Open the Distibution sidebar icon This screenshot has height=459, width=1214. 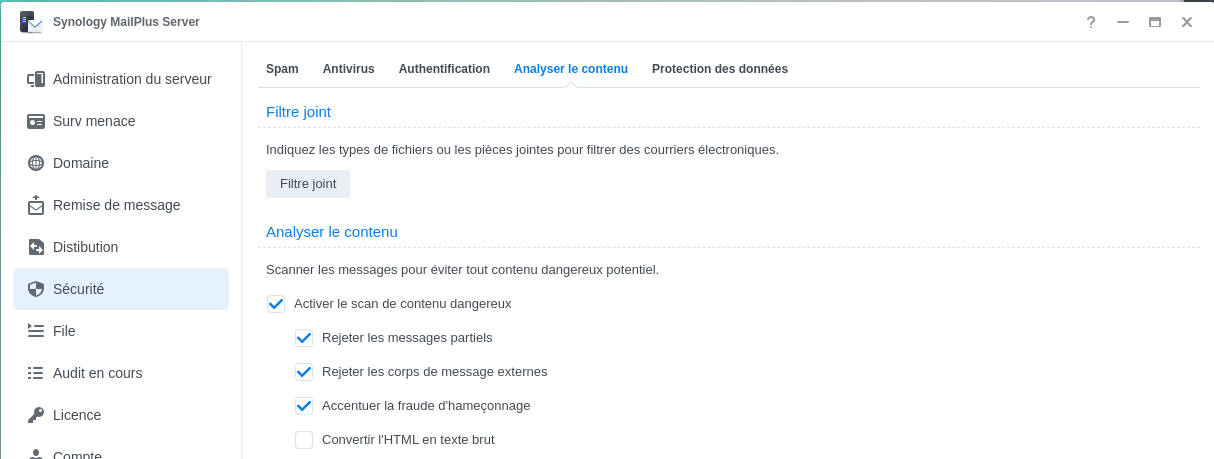pos(36,247)
